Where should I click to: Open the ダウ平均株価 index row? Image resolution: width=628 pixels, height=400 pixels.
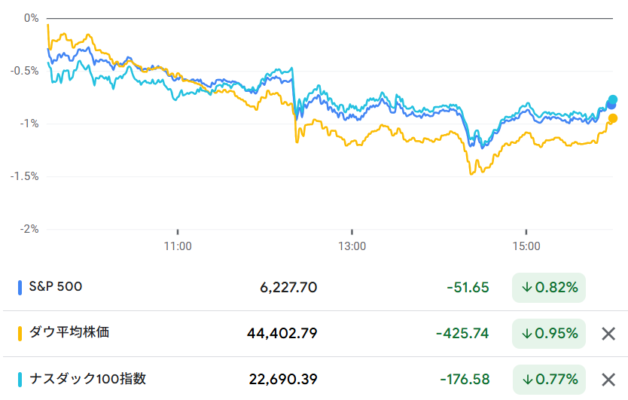coord(314,334)
